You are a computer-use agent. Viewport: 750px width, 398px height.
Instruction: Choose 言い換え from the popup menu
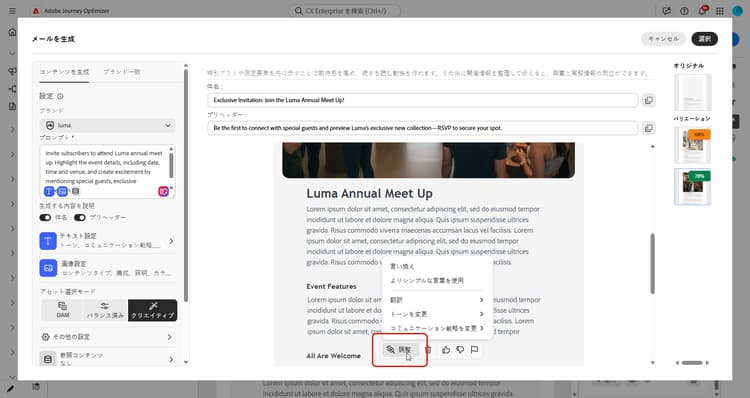(402, 266)
